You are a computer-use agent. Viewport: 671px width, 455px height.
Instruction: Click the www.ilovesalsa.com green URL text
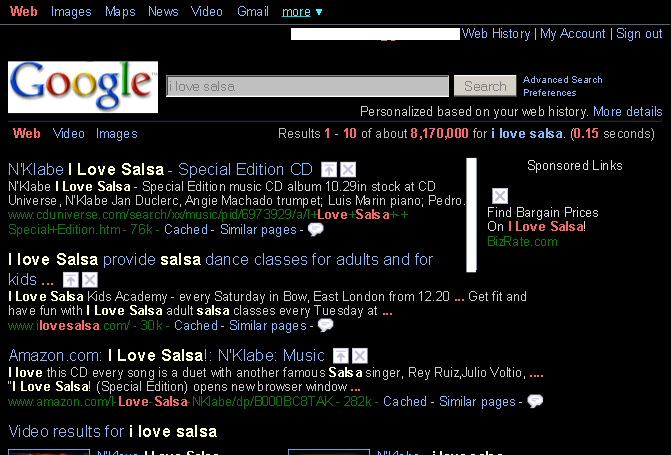pos(68,326)
